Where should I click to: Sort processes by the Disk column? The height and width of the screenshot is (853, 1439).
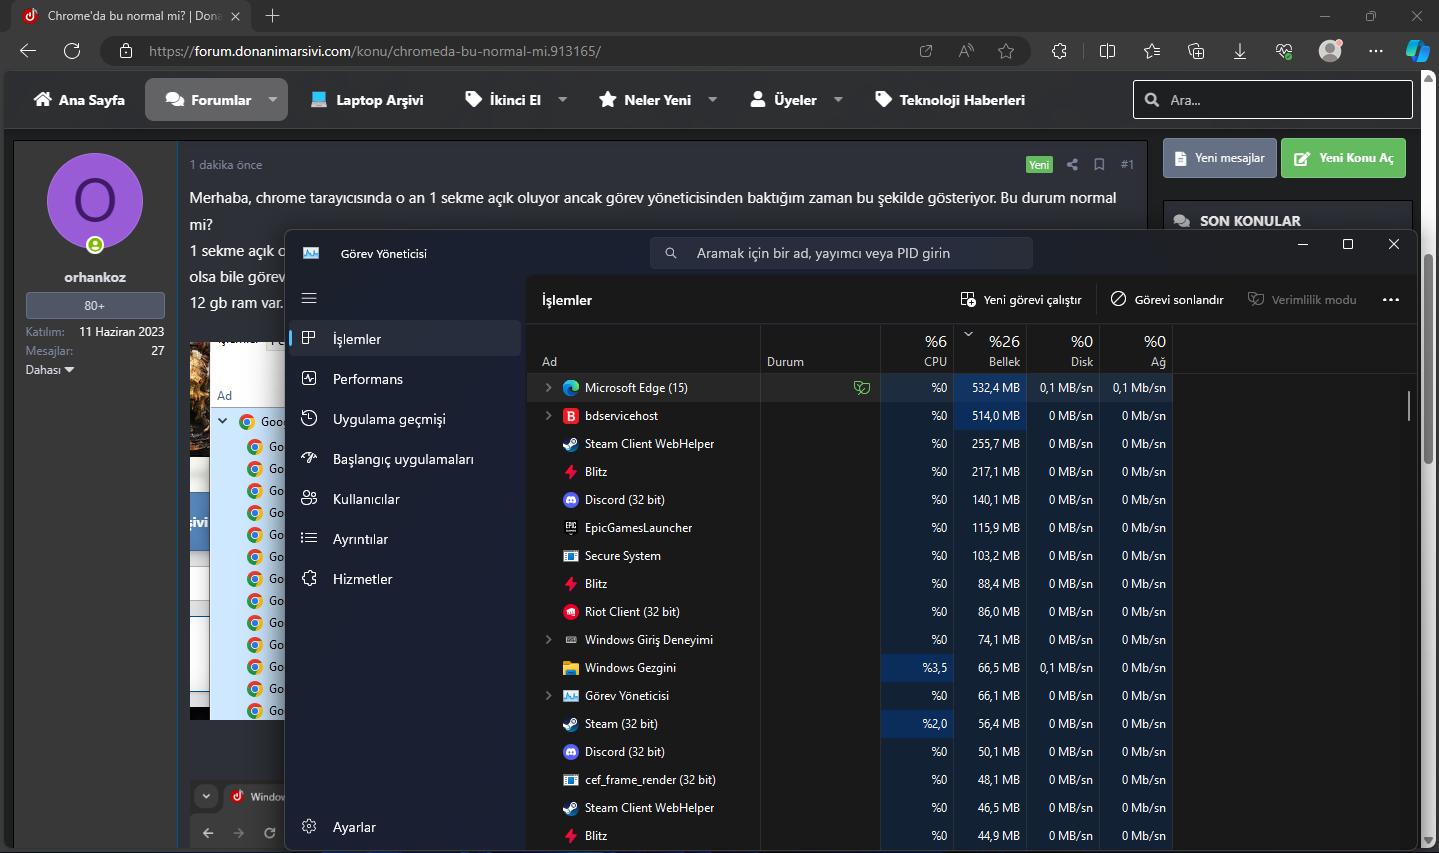click(x=1063, y=350)
